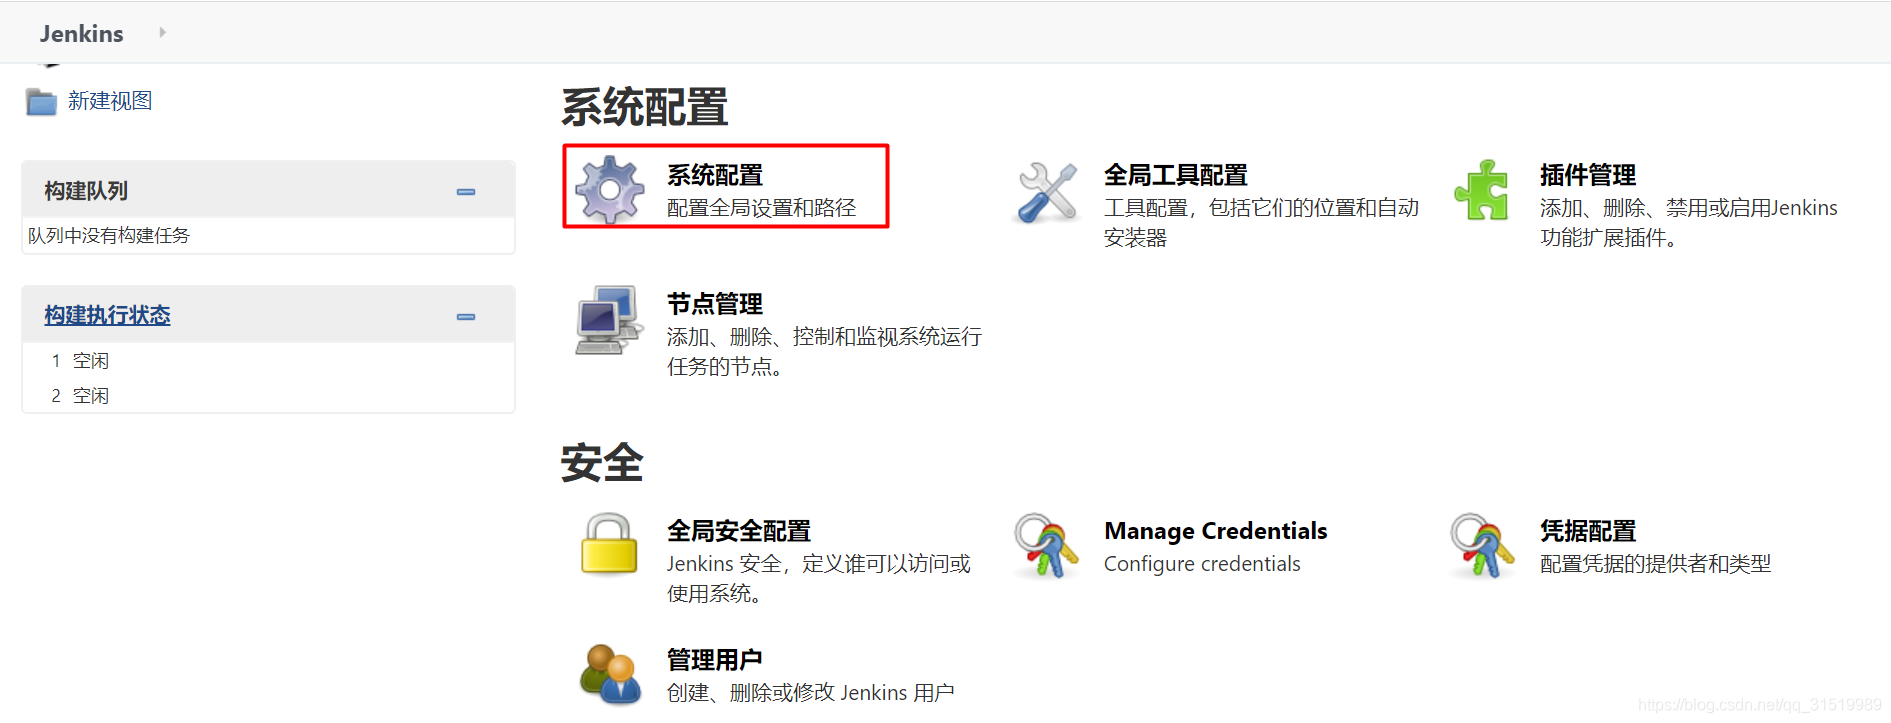1891x723 pixels.
Task: Click the computer icon for 节点管理
Action: (609, 319)
